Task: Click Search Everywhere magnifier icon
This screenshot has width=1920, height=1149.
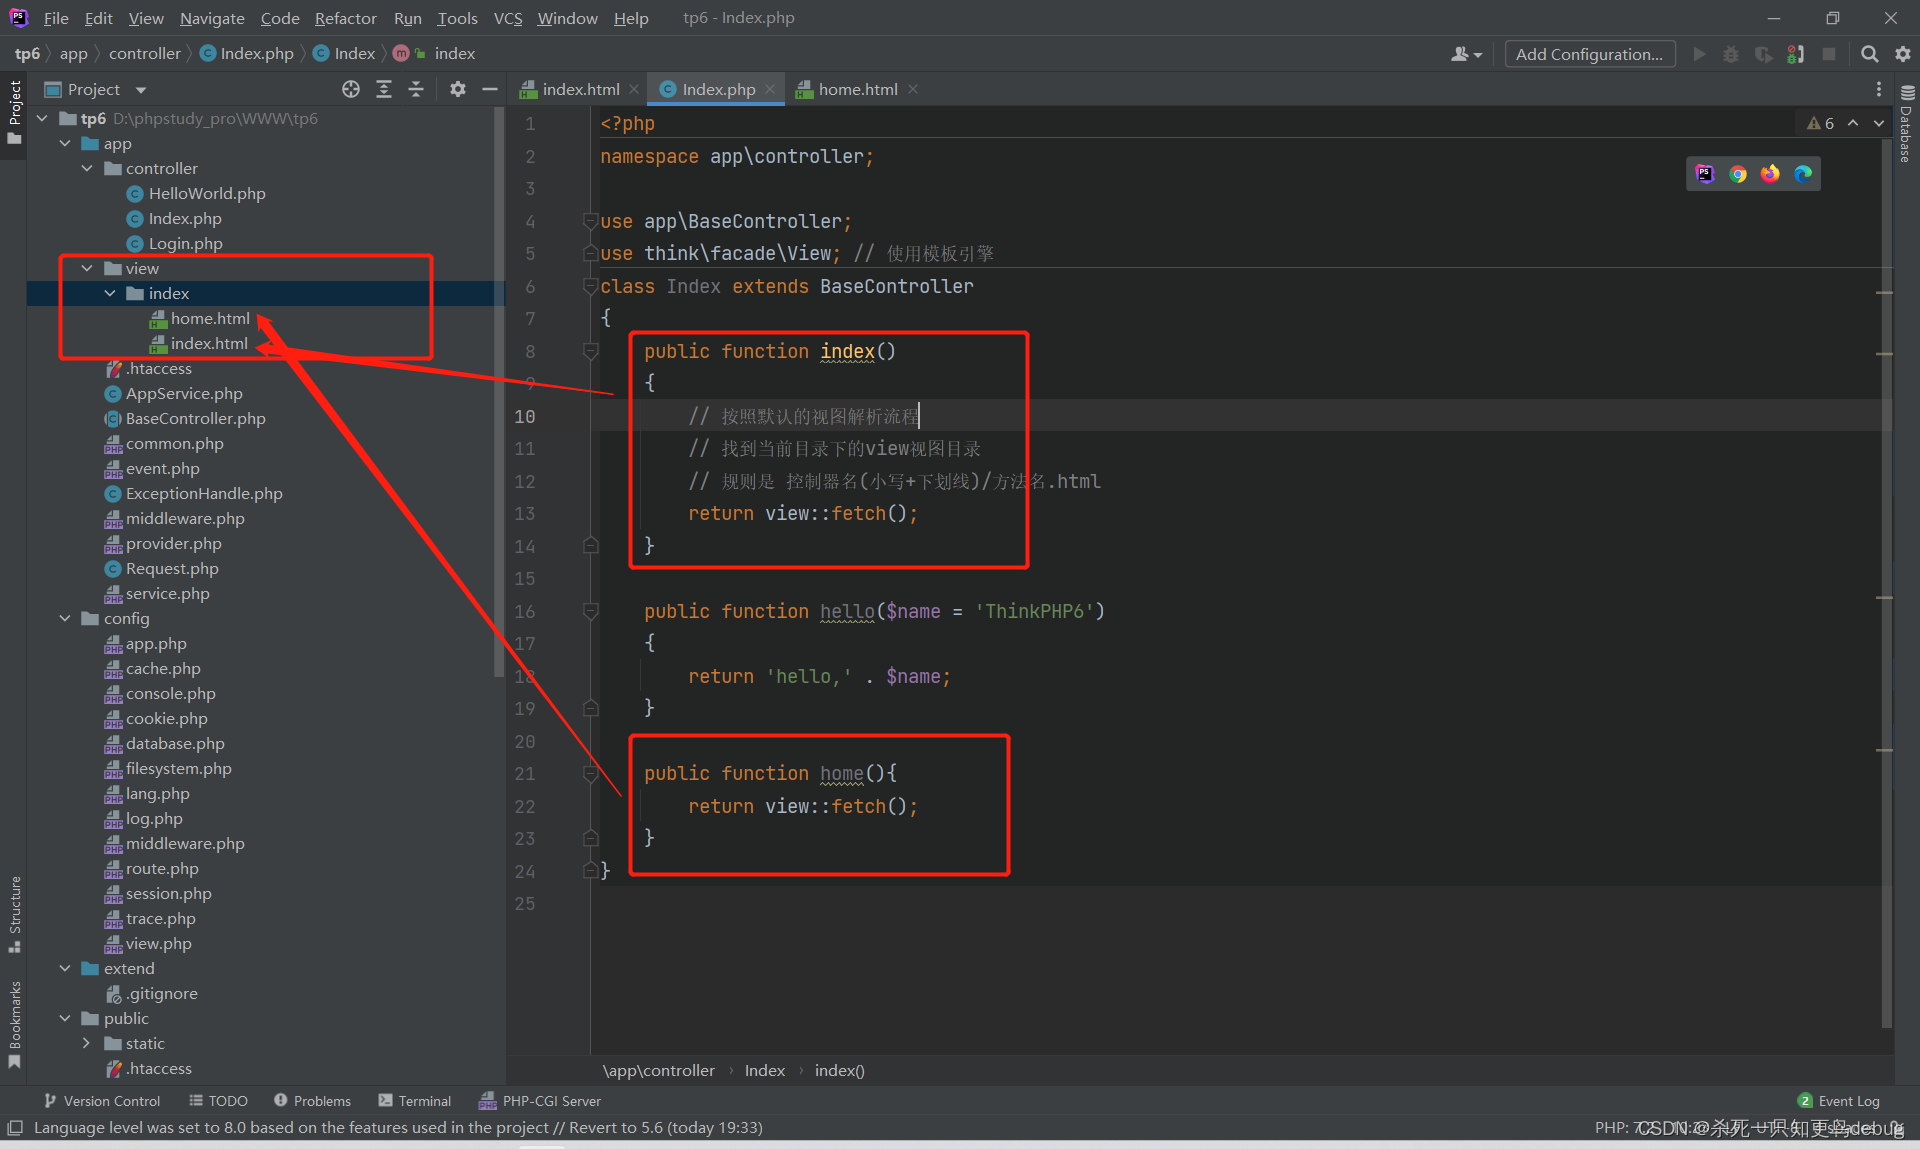Action: 1869,54
